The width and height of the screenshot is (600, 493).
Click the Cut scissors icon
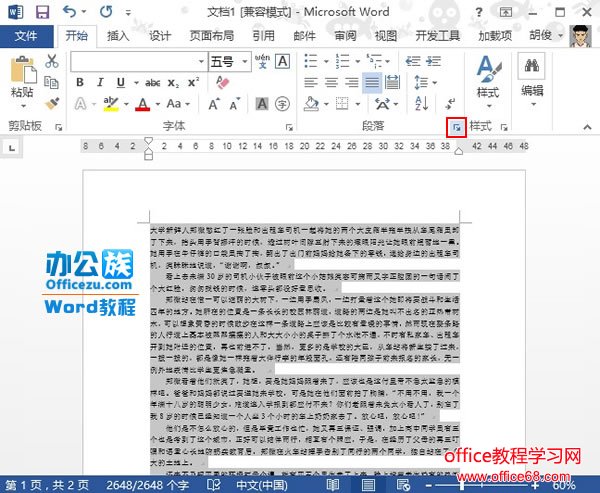click(51, 61)
